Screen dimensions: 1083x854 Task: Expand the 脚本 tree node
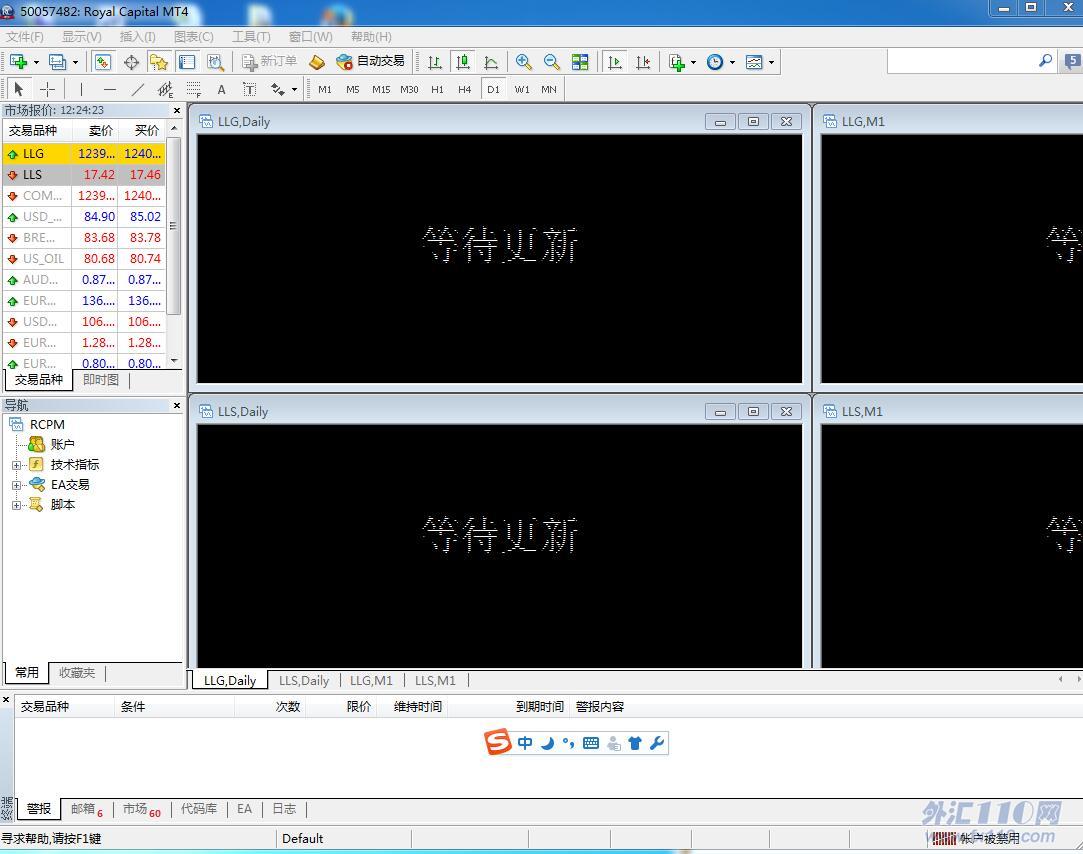click(x=17, y=505)
